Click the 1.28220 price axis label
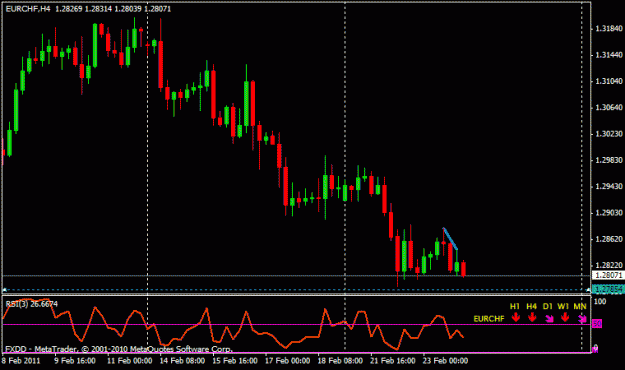 click(609, 265)
